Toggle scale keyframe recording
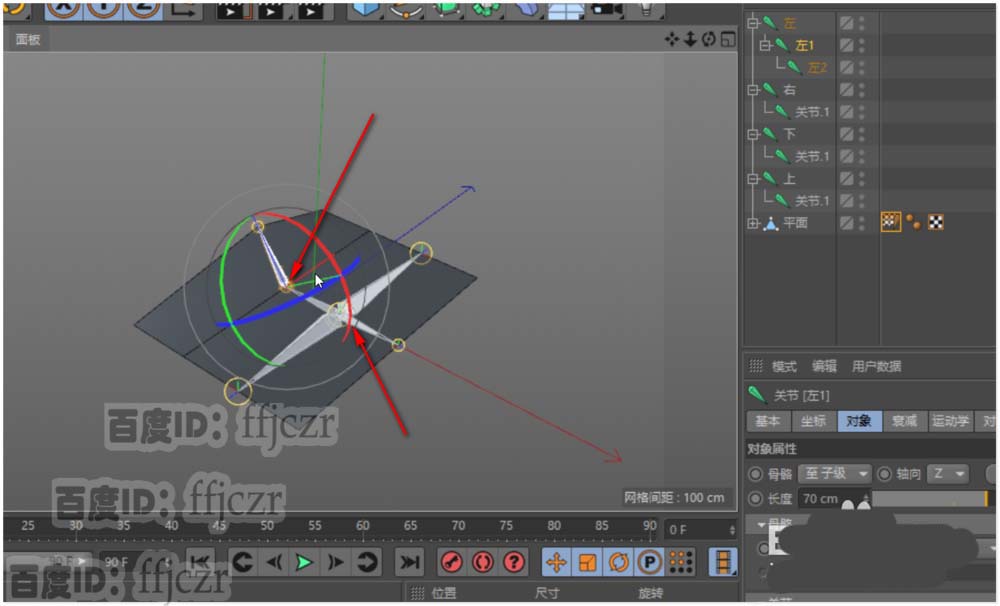Image resolution: width=1000 pixels, height=606 pixels. 587,563
